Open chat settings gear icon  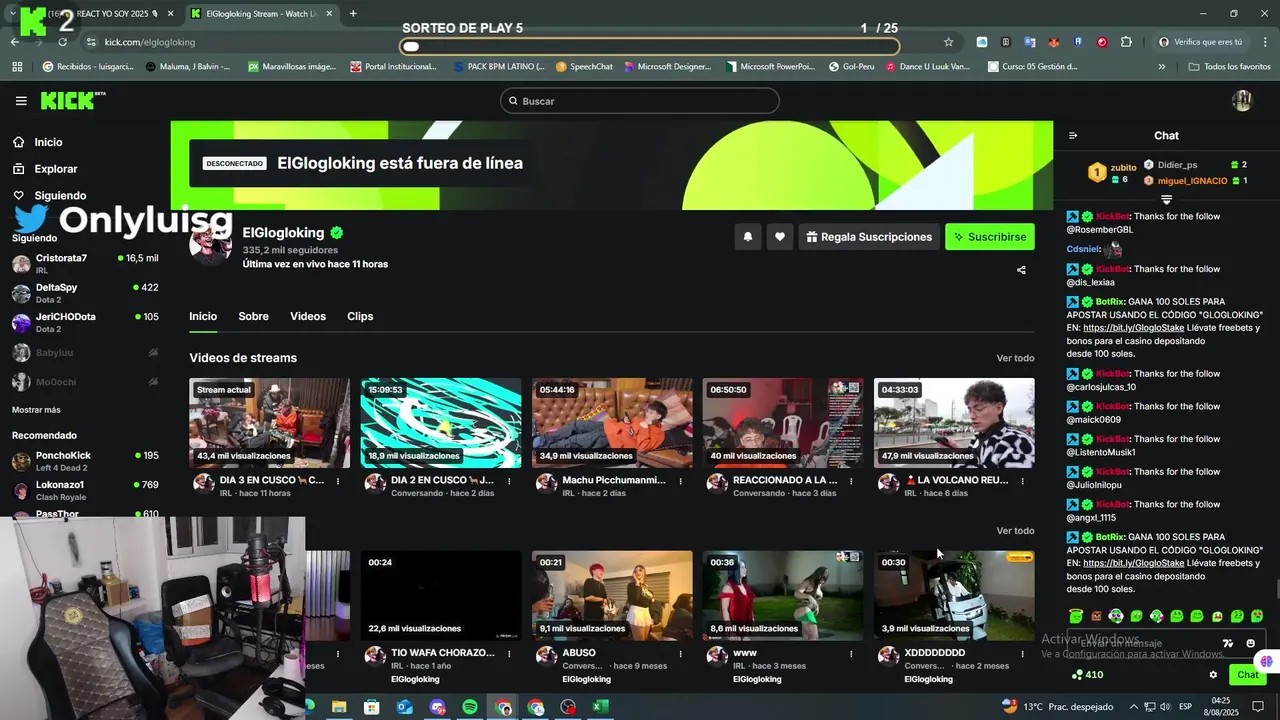(1213, 675)
